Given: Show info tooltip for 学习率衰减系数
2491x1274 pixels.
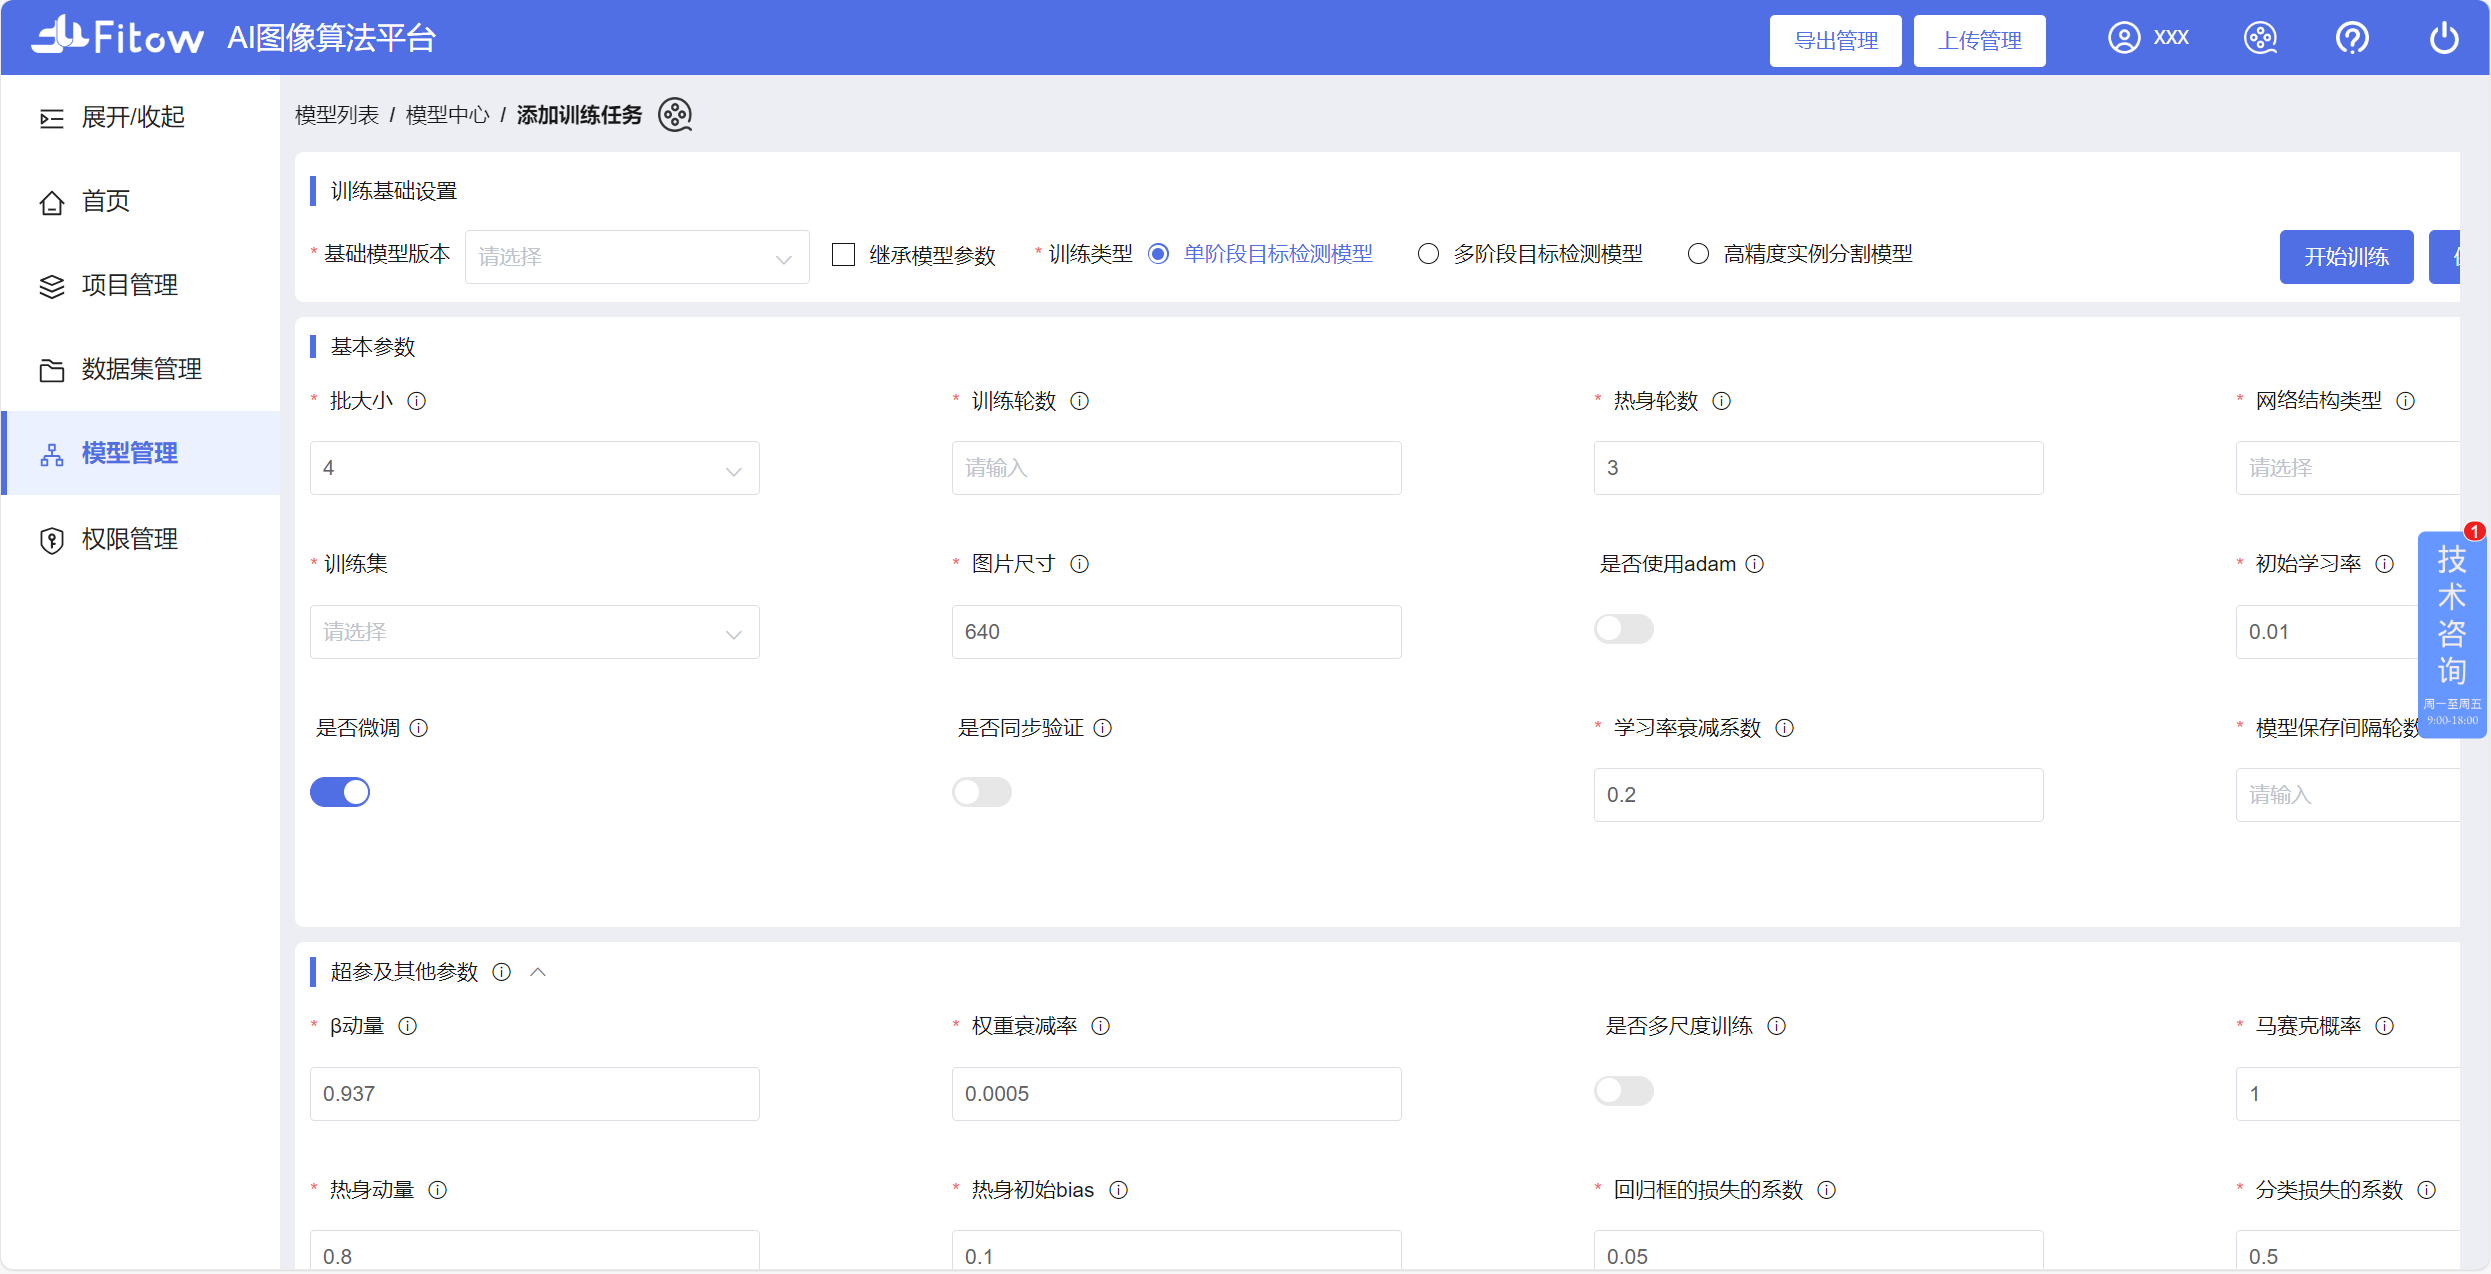Looking at the screenshot, I should [x=1785, y=728].
